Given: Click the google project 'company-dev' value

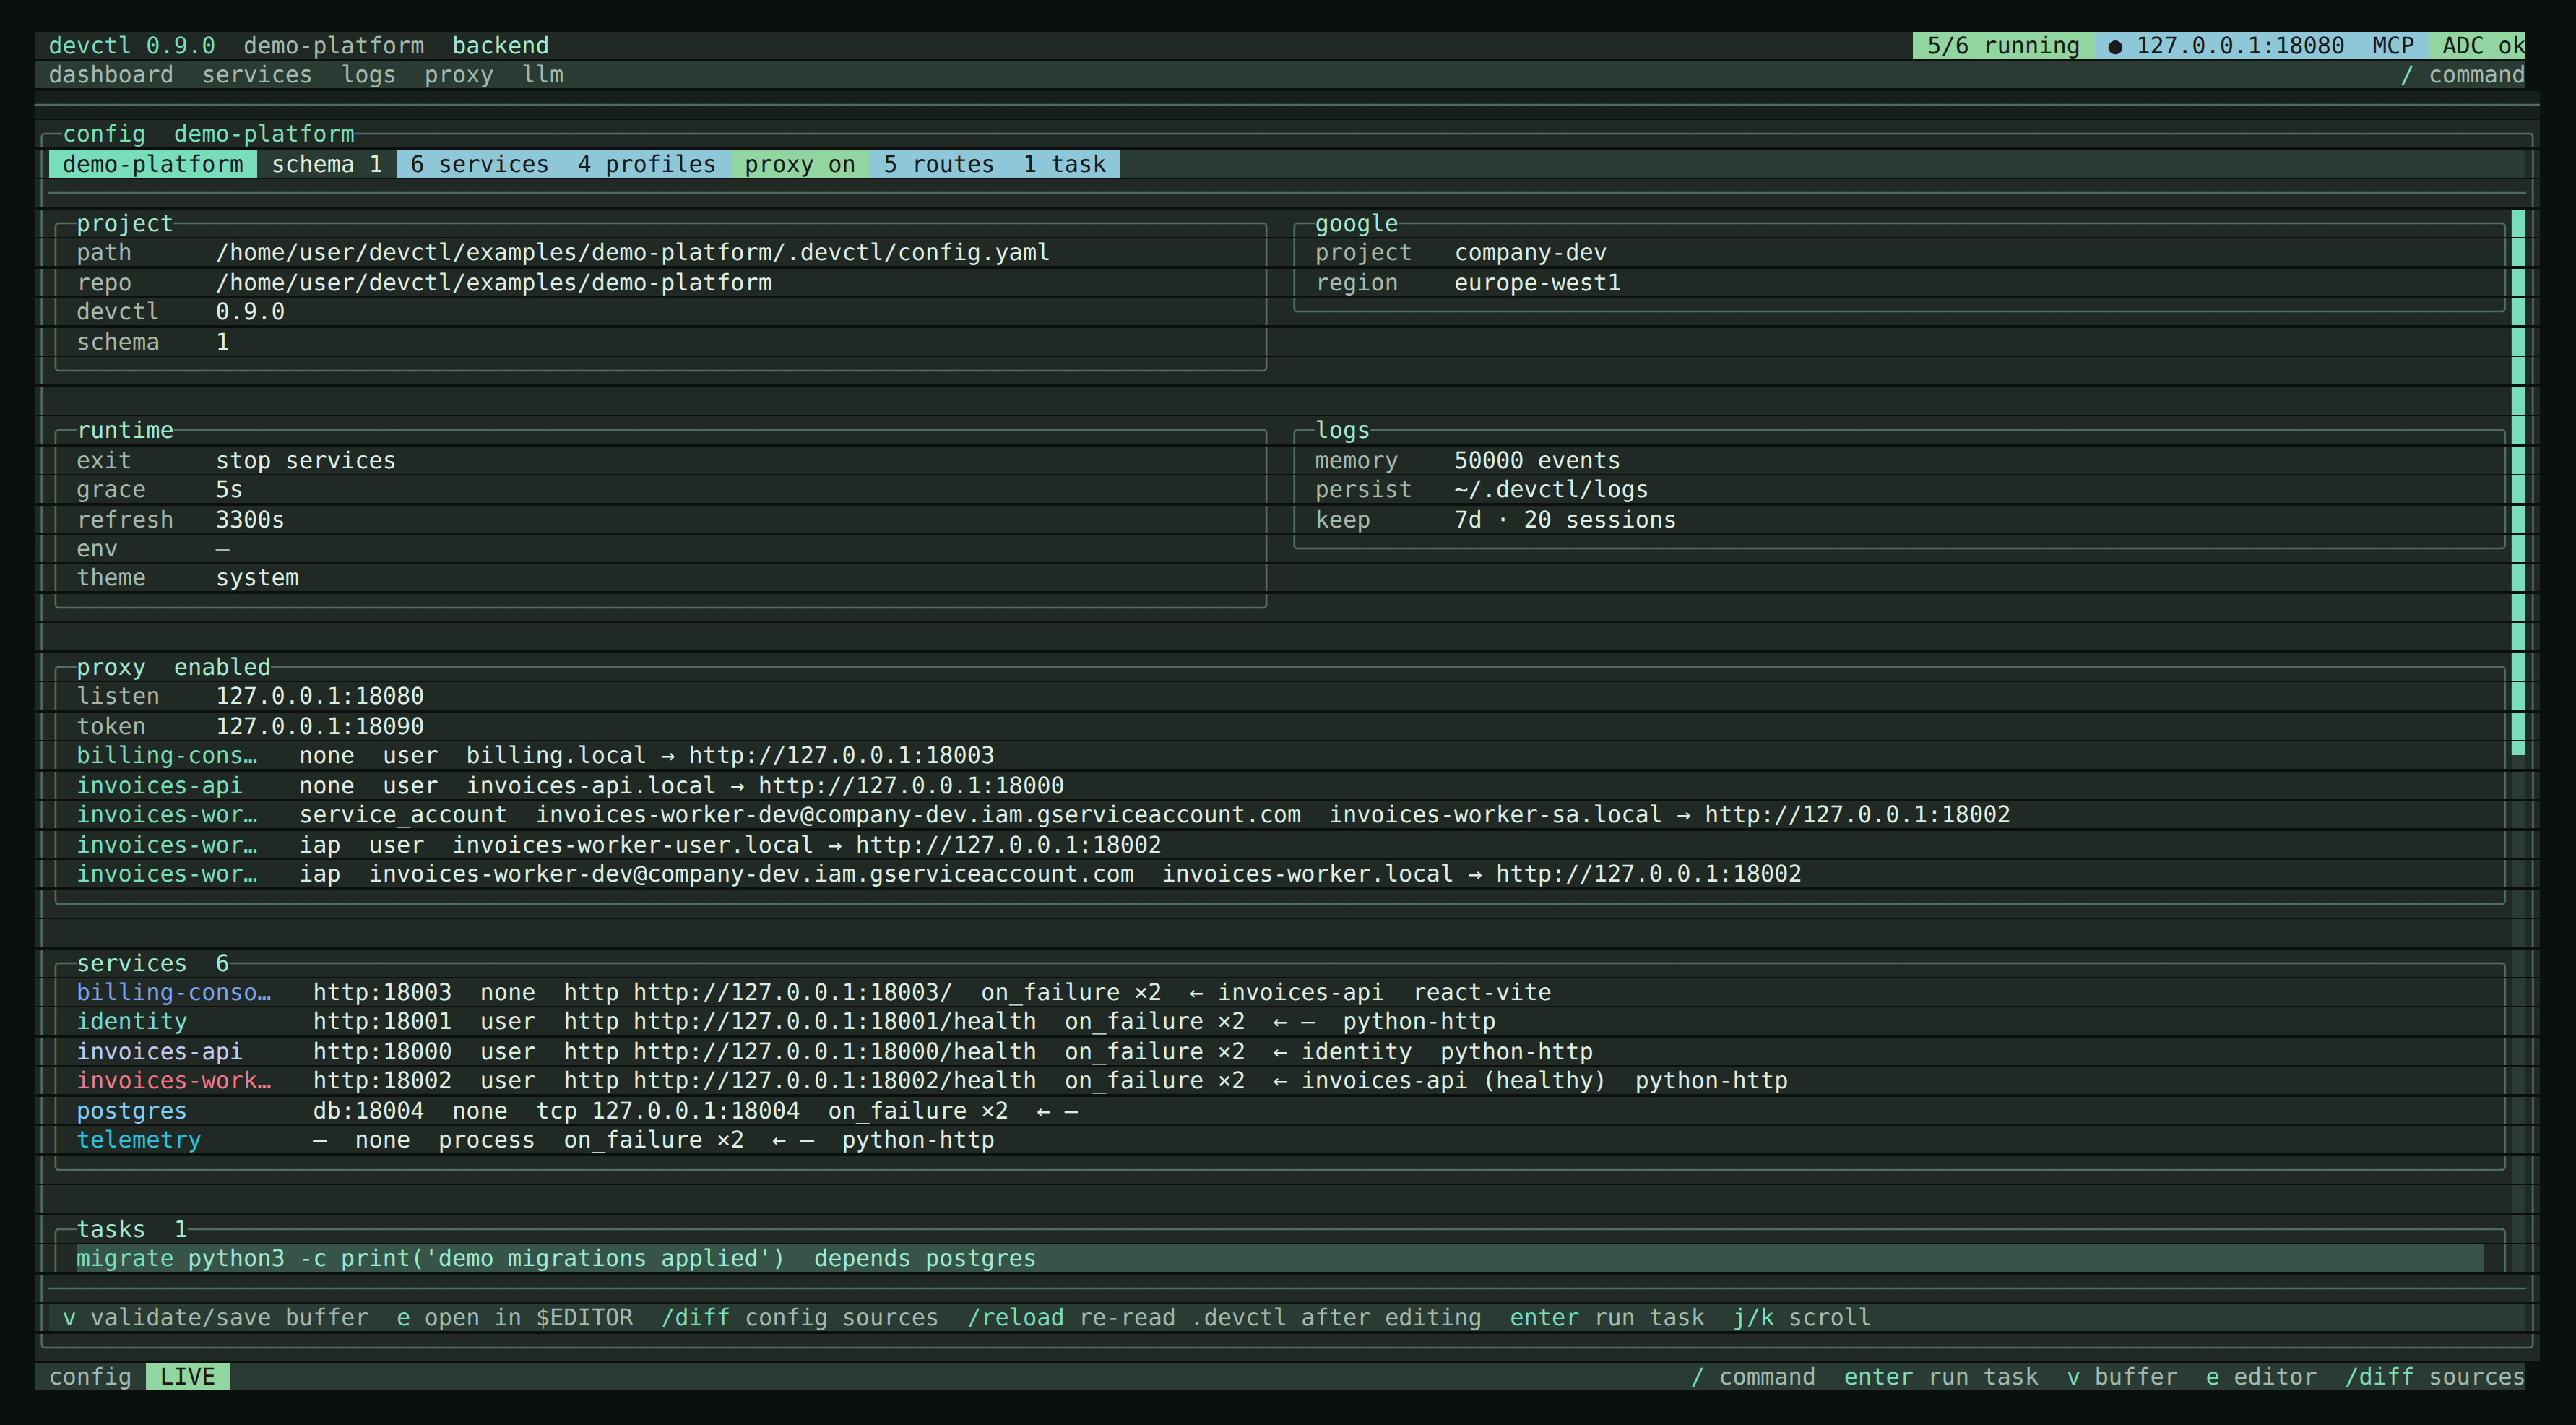Looking at the screenshot, I should tap(1530, 252).
